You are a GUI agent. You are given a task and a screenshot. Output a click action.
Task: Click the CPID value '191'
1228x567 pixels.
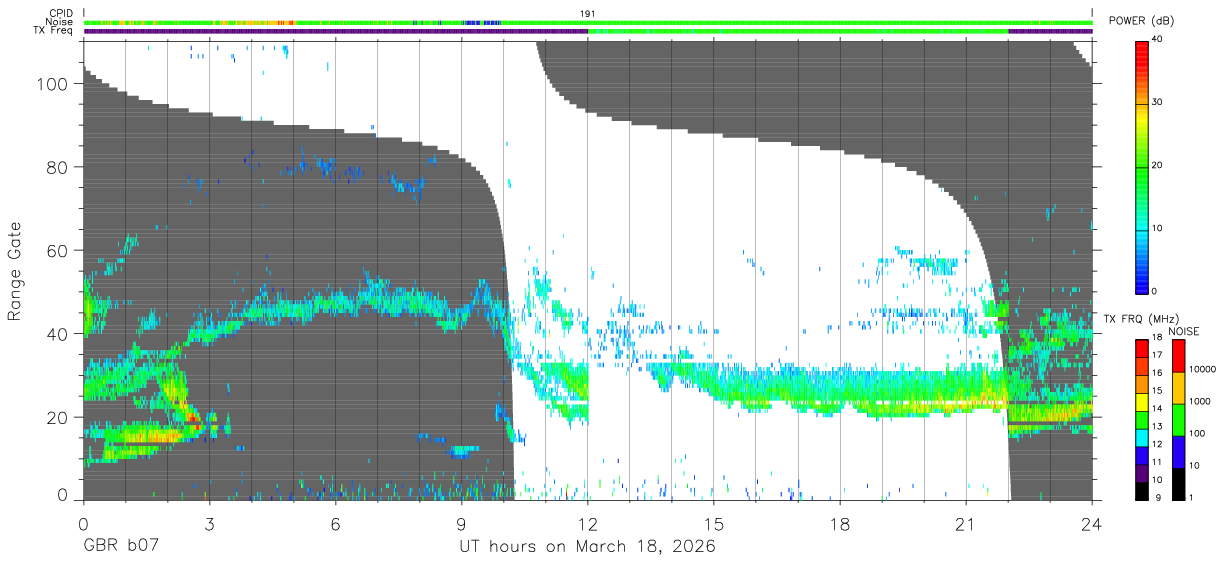click(x=588, y=13)
